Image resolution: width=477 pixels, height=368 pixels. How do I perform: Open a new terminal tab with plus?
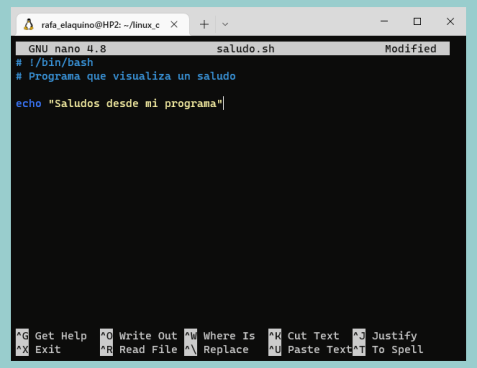tap(204, 24)
